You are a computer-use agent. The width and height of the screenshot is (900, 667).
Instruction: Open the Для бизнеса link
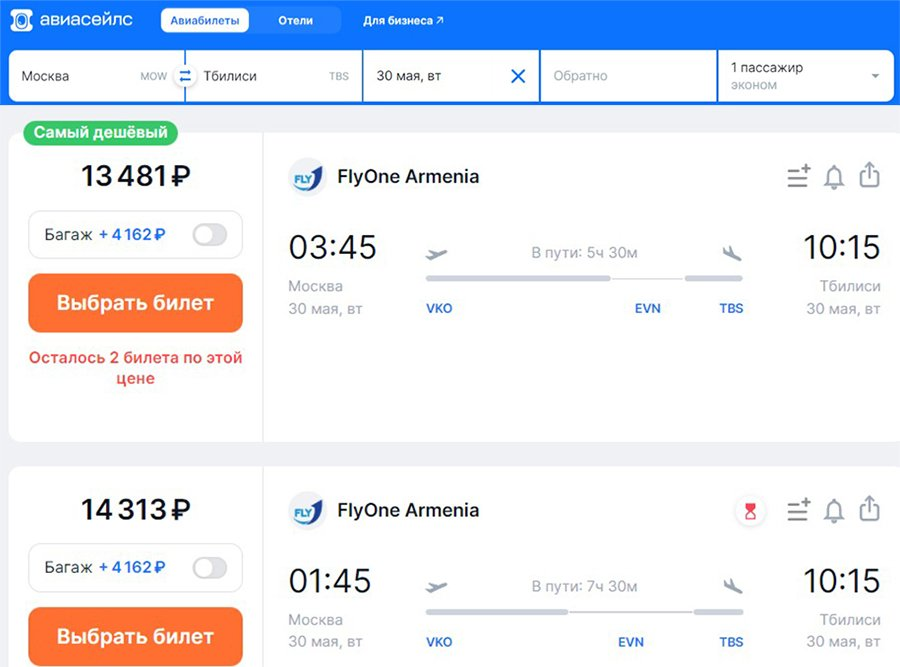403,20
